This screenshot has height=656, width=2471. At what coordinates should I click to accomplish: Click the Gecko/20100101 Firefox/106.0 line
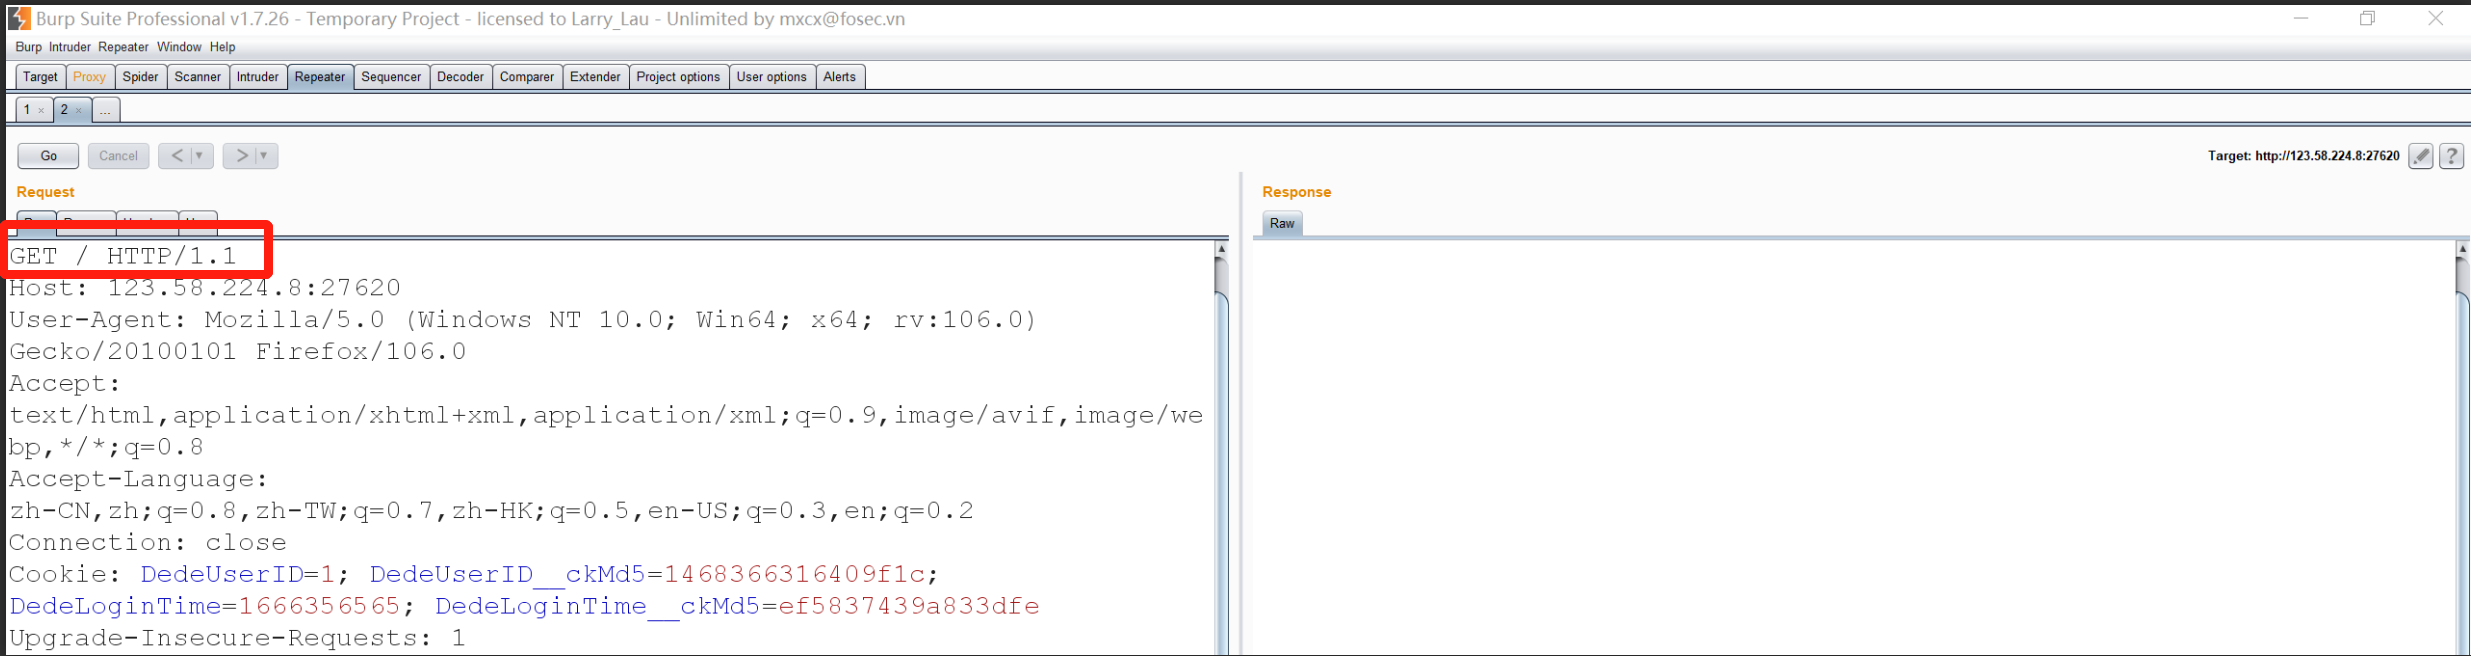(x=238, y=352)
